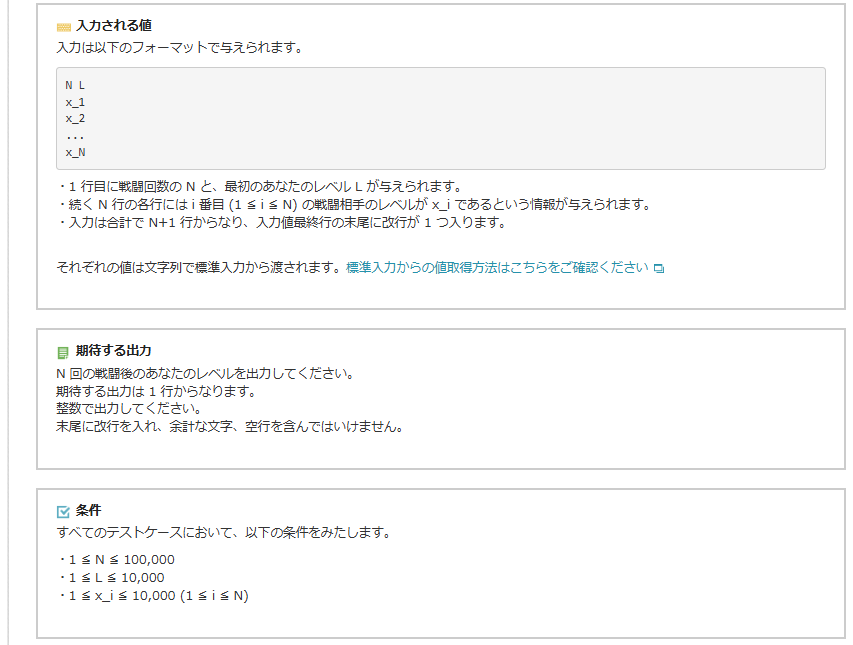Click the text 入力は以下のフォーマットで与えられます
Image resolution: width=853 pixels, height=645 pixels.
tap(179, 47)
